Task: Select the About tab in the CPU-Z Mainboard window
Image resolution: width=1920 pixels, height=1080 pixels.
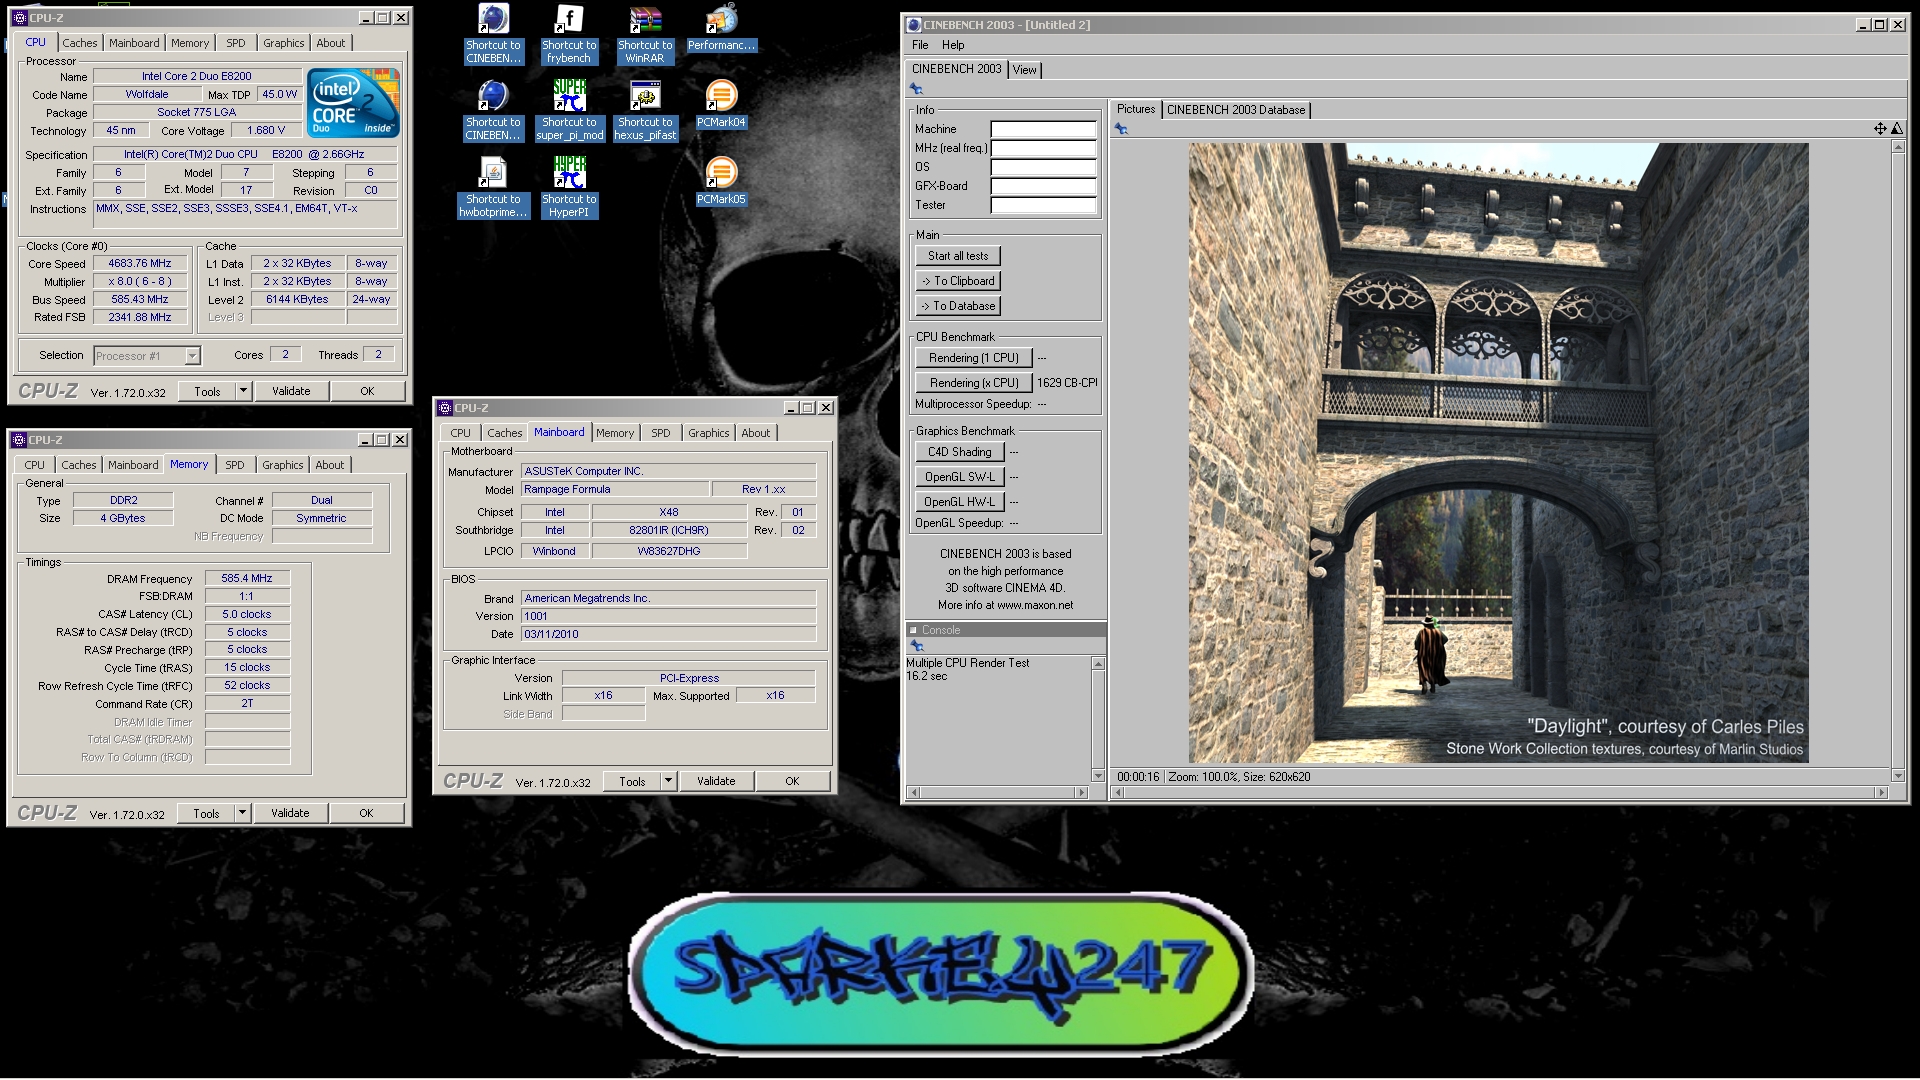Action: pos(756,433)
